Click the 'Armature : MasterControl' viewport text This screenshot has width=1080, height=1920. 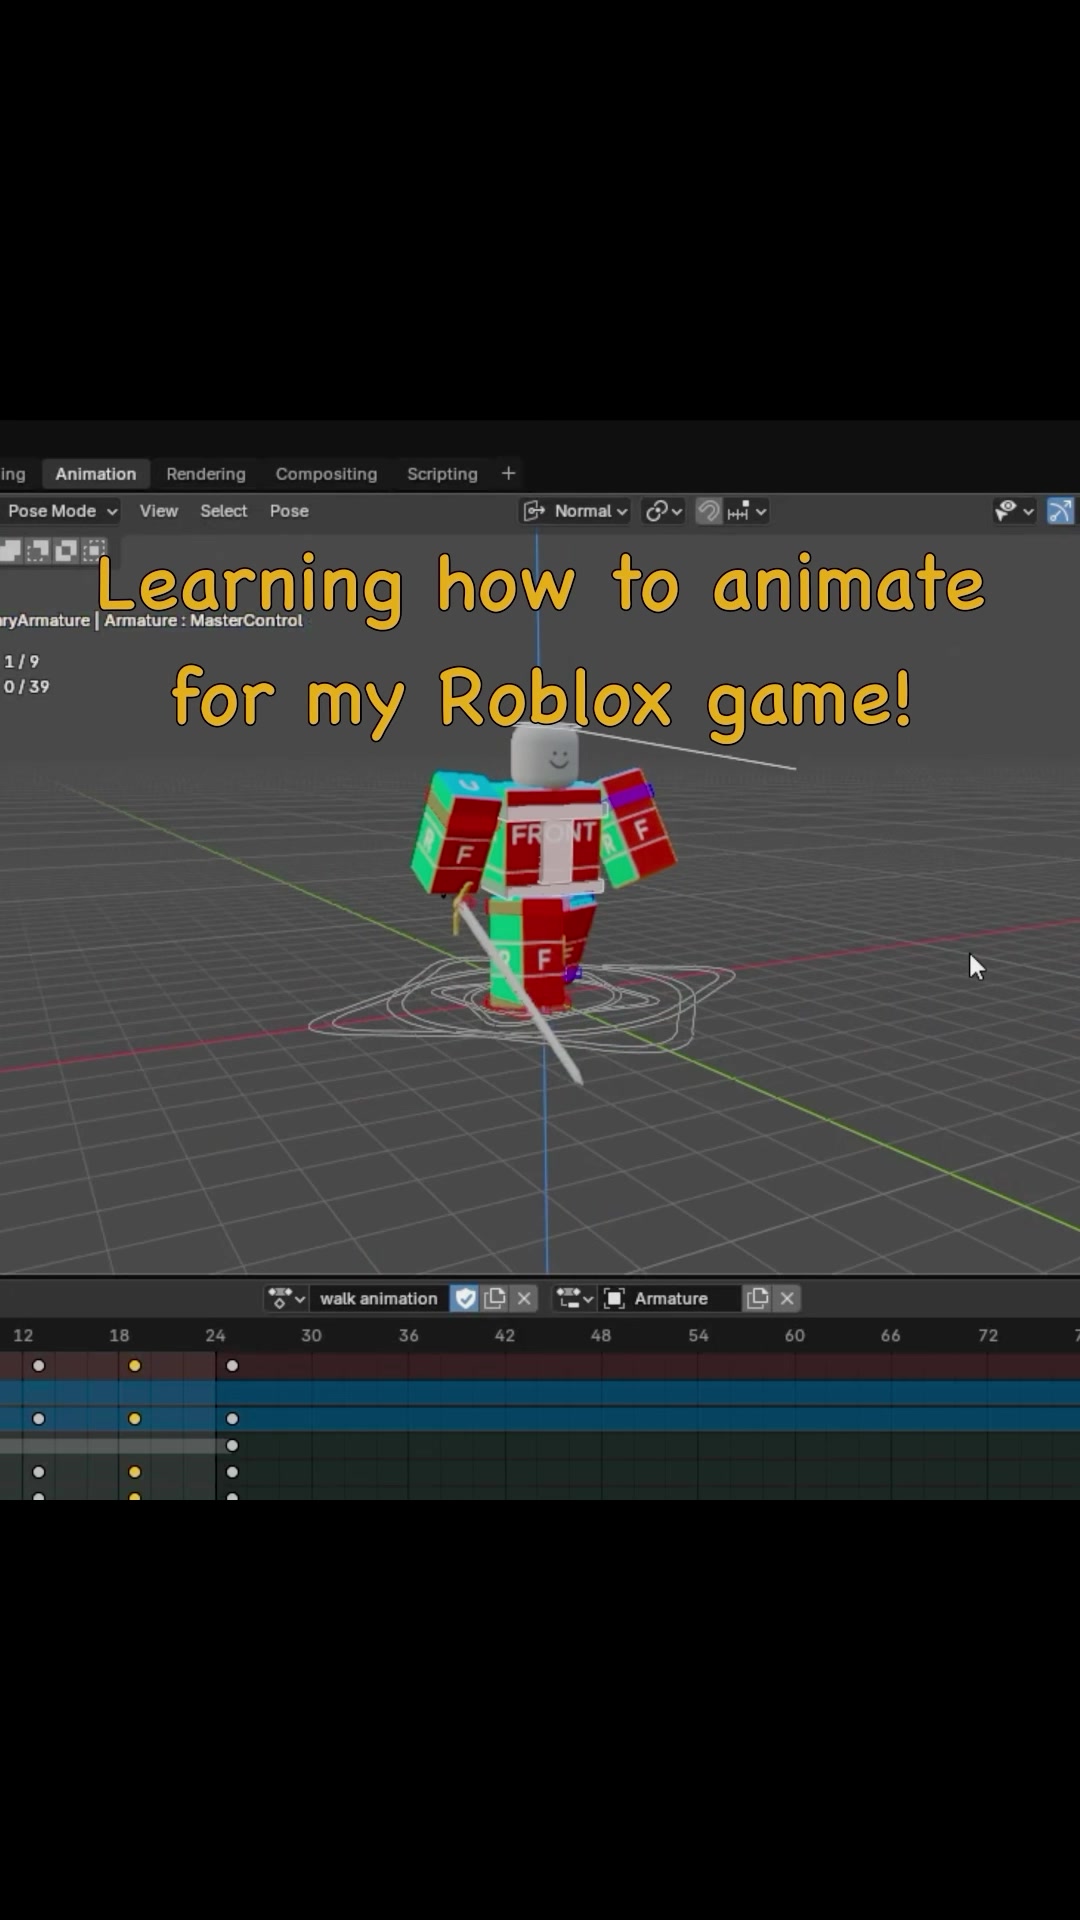pyautogui.click(x=203, y=620)
